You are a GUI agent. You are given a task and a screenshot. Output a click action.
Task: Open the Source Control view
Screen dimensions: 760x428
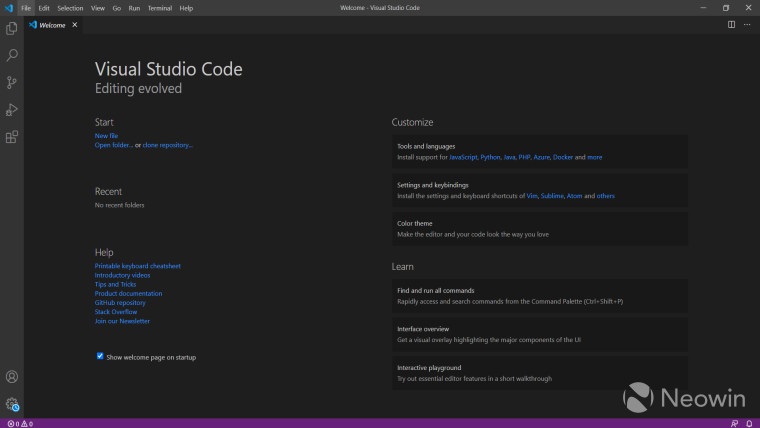[12, 83]
